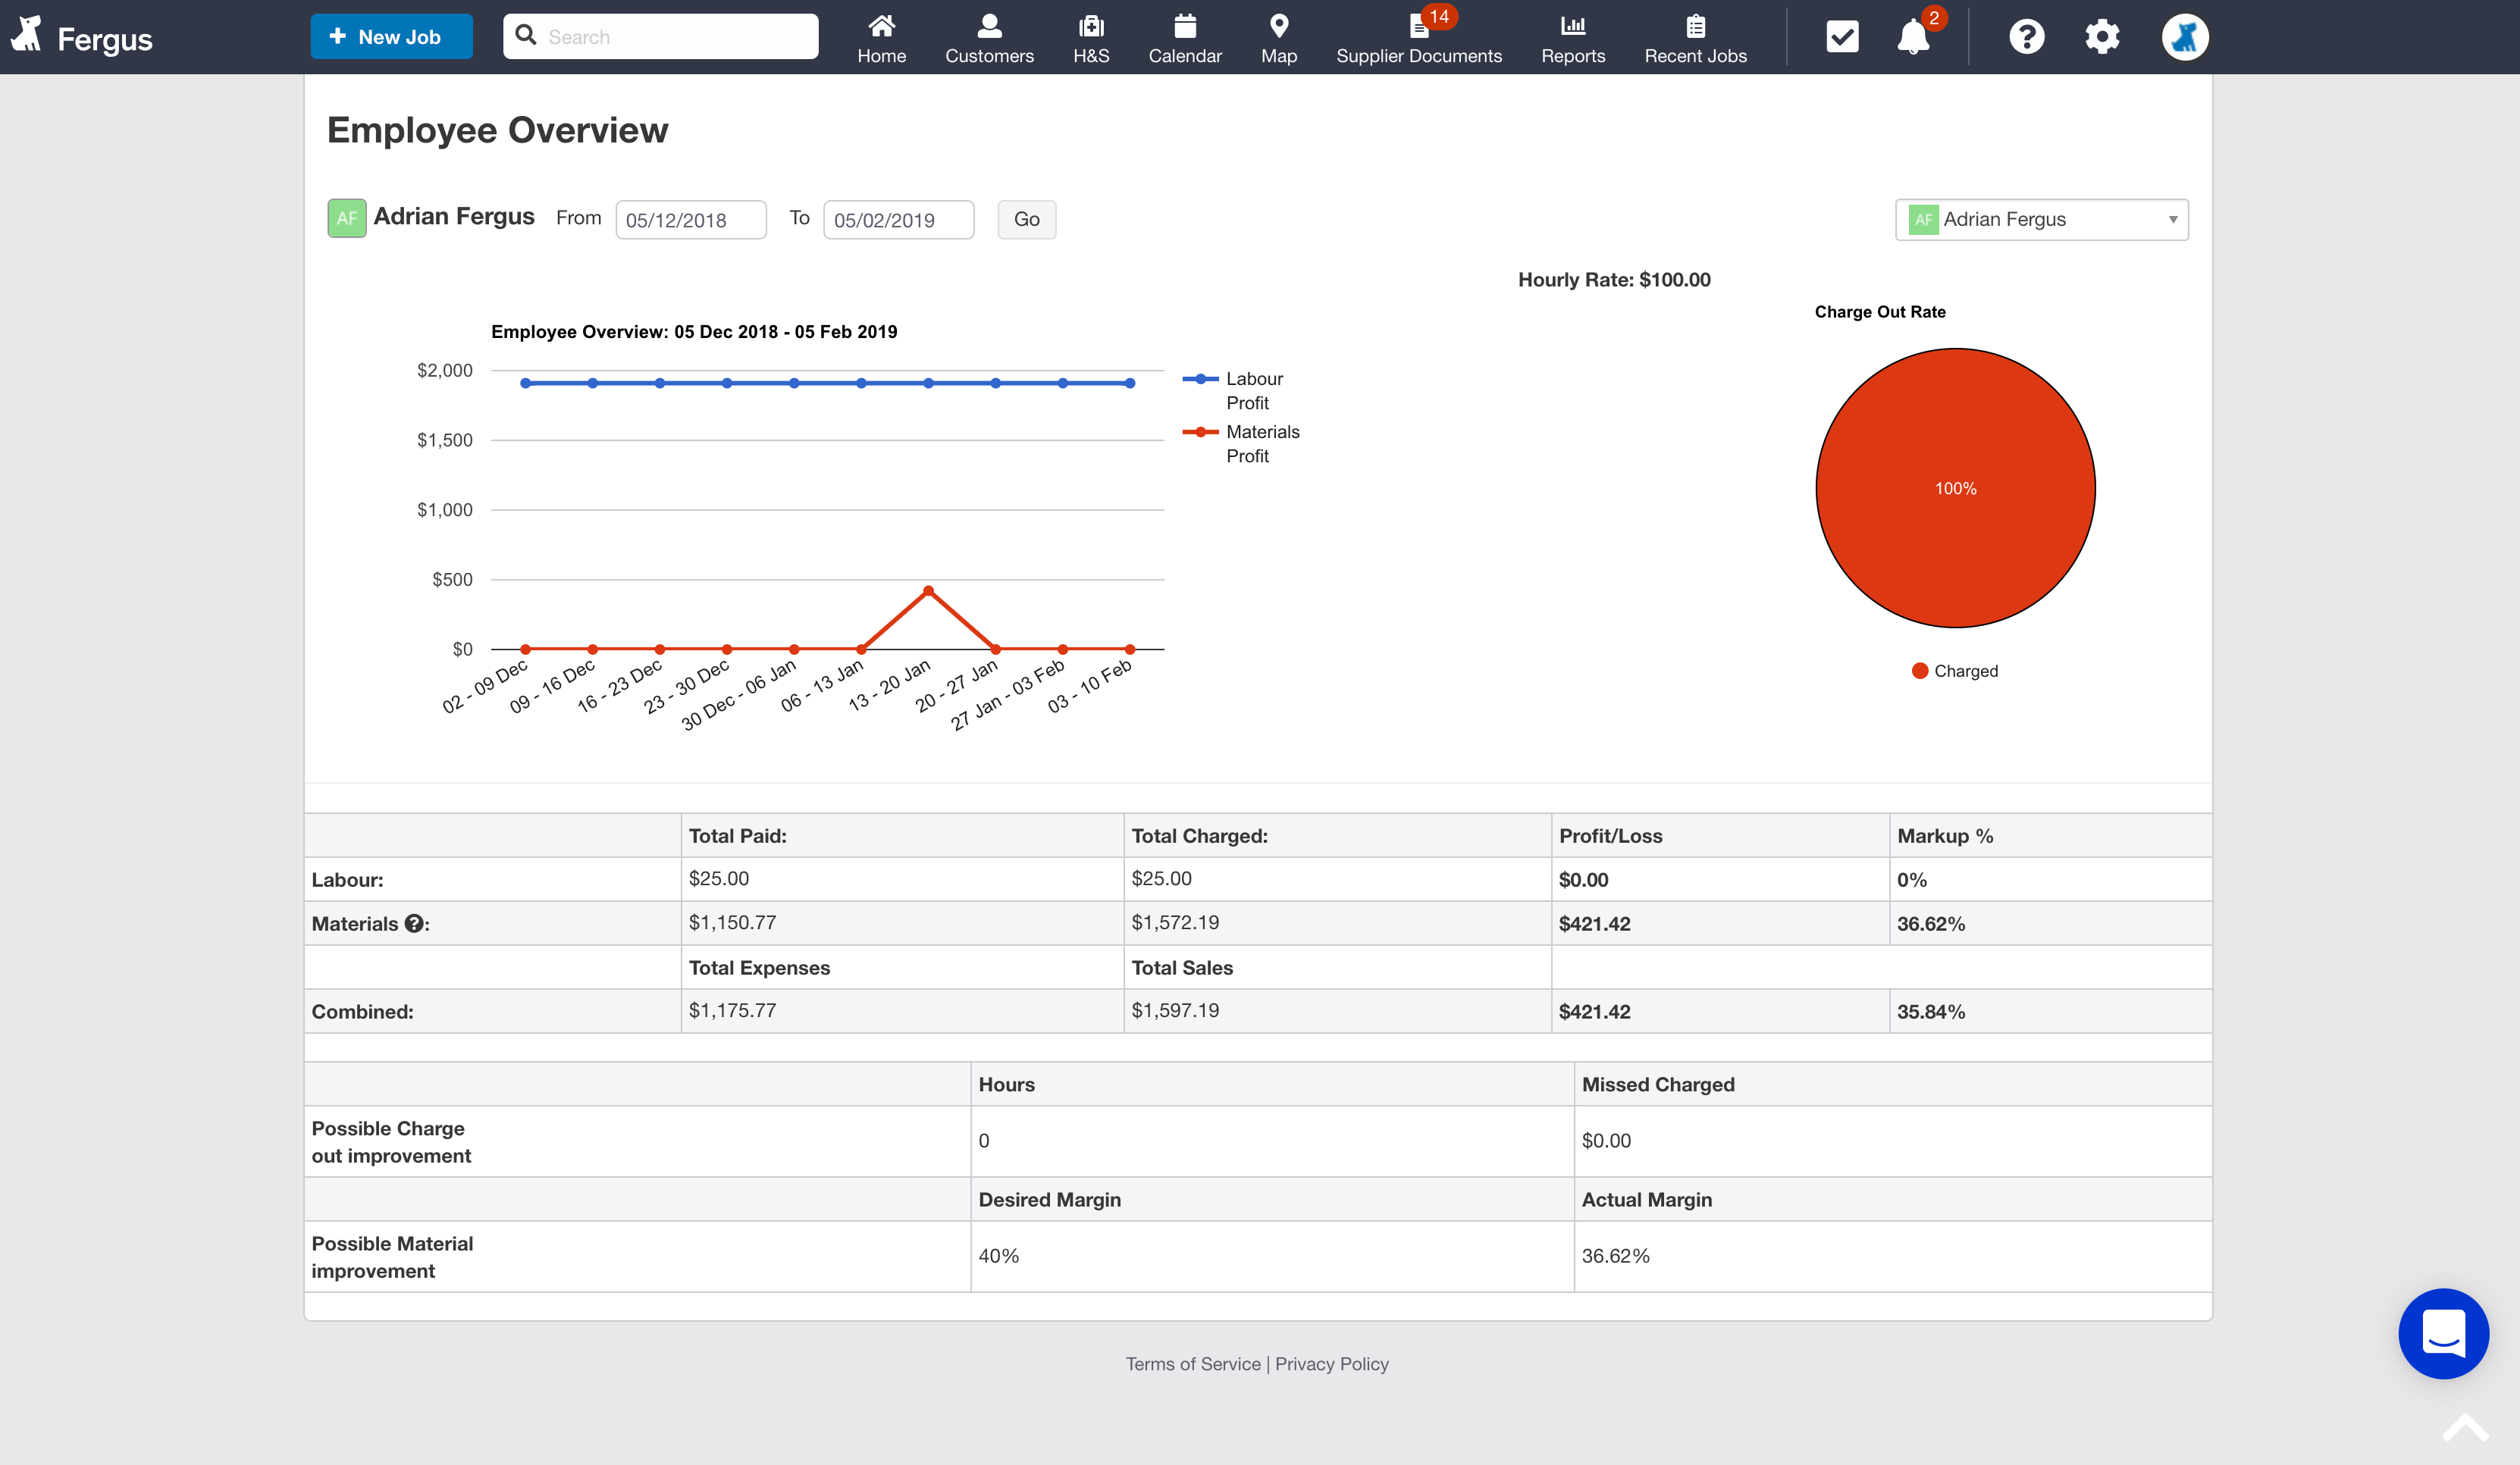Open the Map pin icon
Image resolution: width=2520 pixels, height=1465 pixels.
click(x=1278, y=27)
